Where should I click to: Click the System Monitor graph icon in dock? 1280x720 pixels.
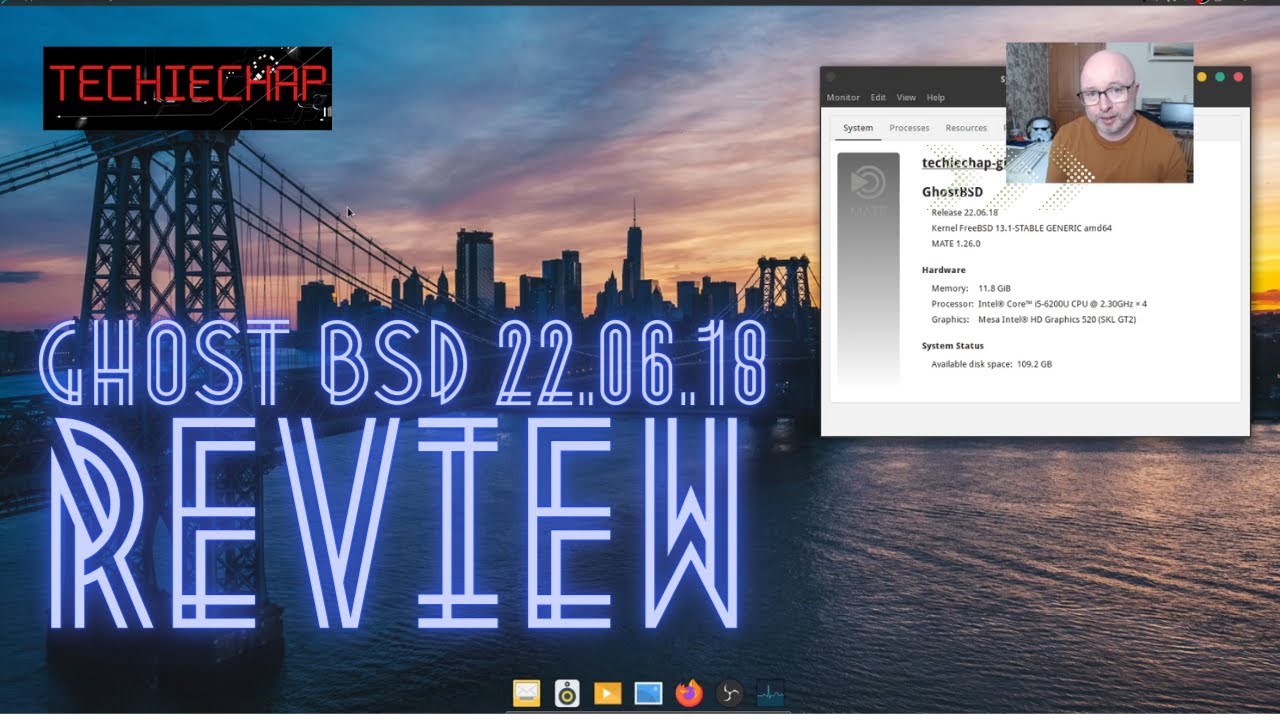pyautogui.click(x=770, y=693)
